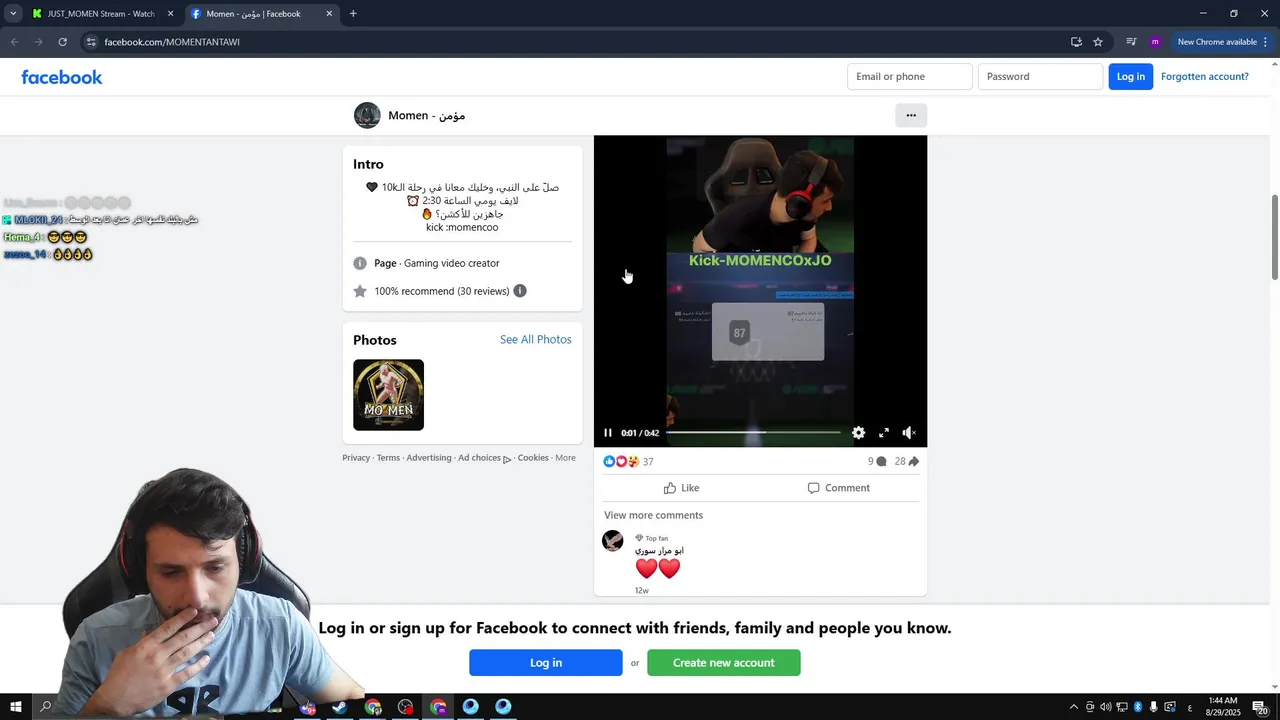
Task: Open the notification center icon
Action: click(1260, 707)
